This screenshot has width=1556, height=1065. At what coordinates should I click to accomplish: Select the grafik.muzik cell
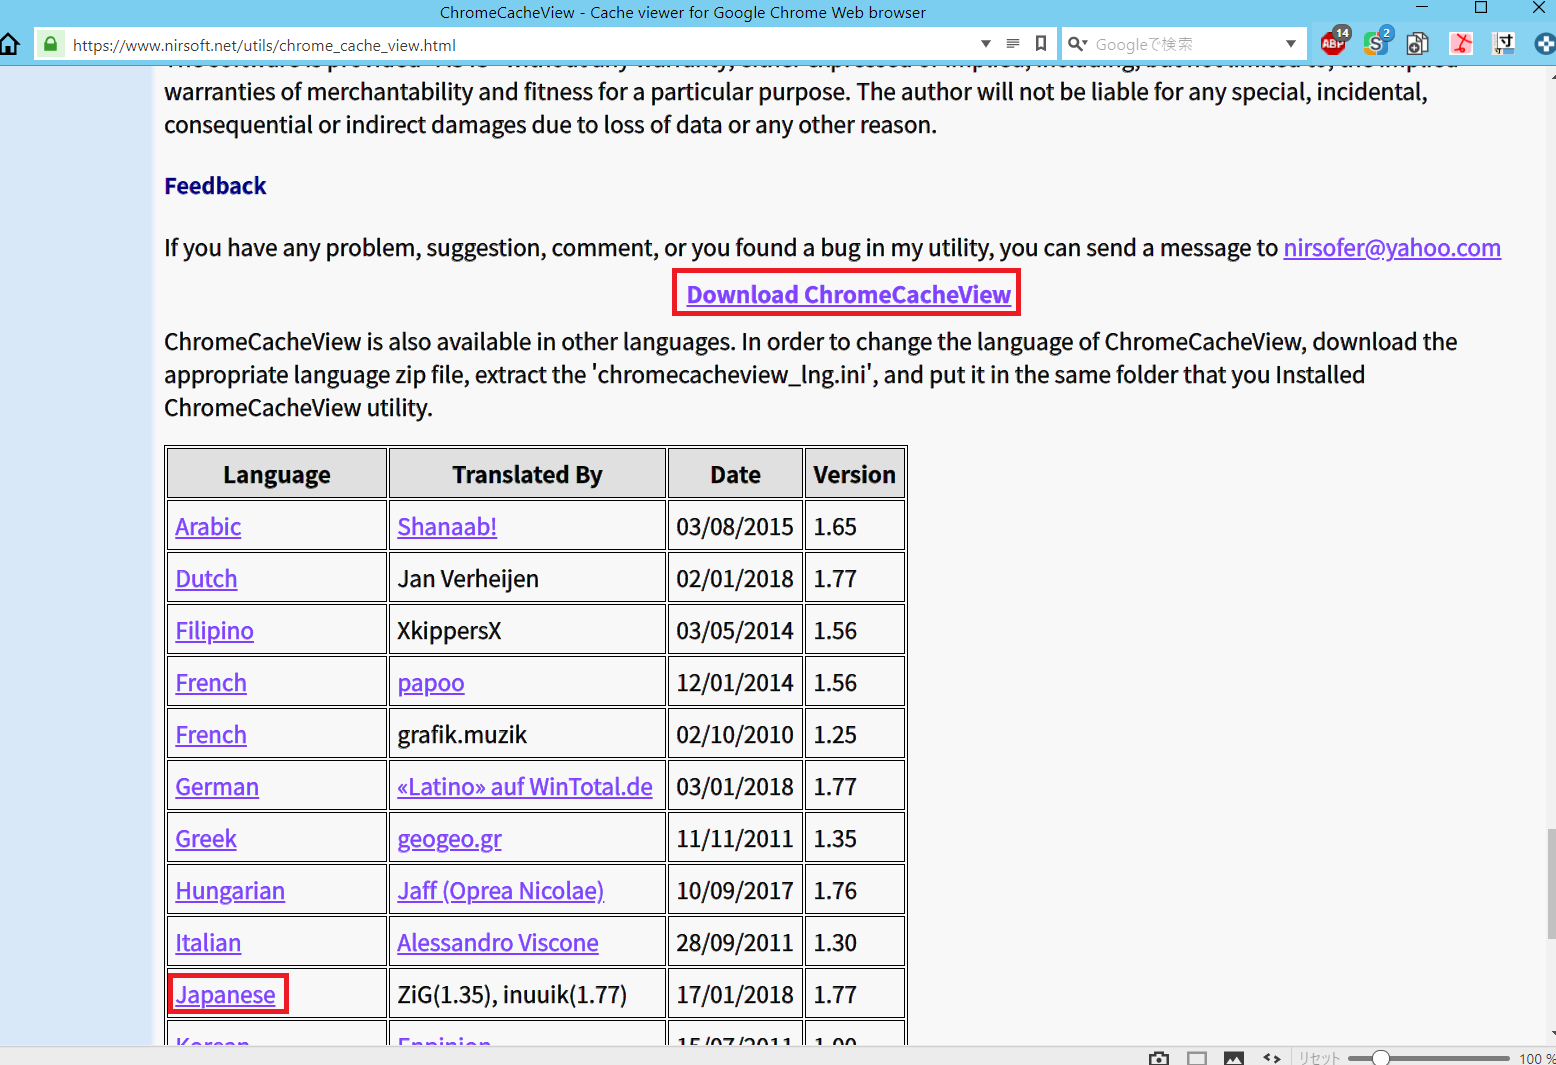coord(527,735)
